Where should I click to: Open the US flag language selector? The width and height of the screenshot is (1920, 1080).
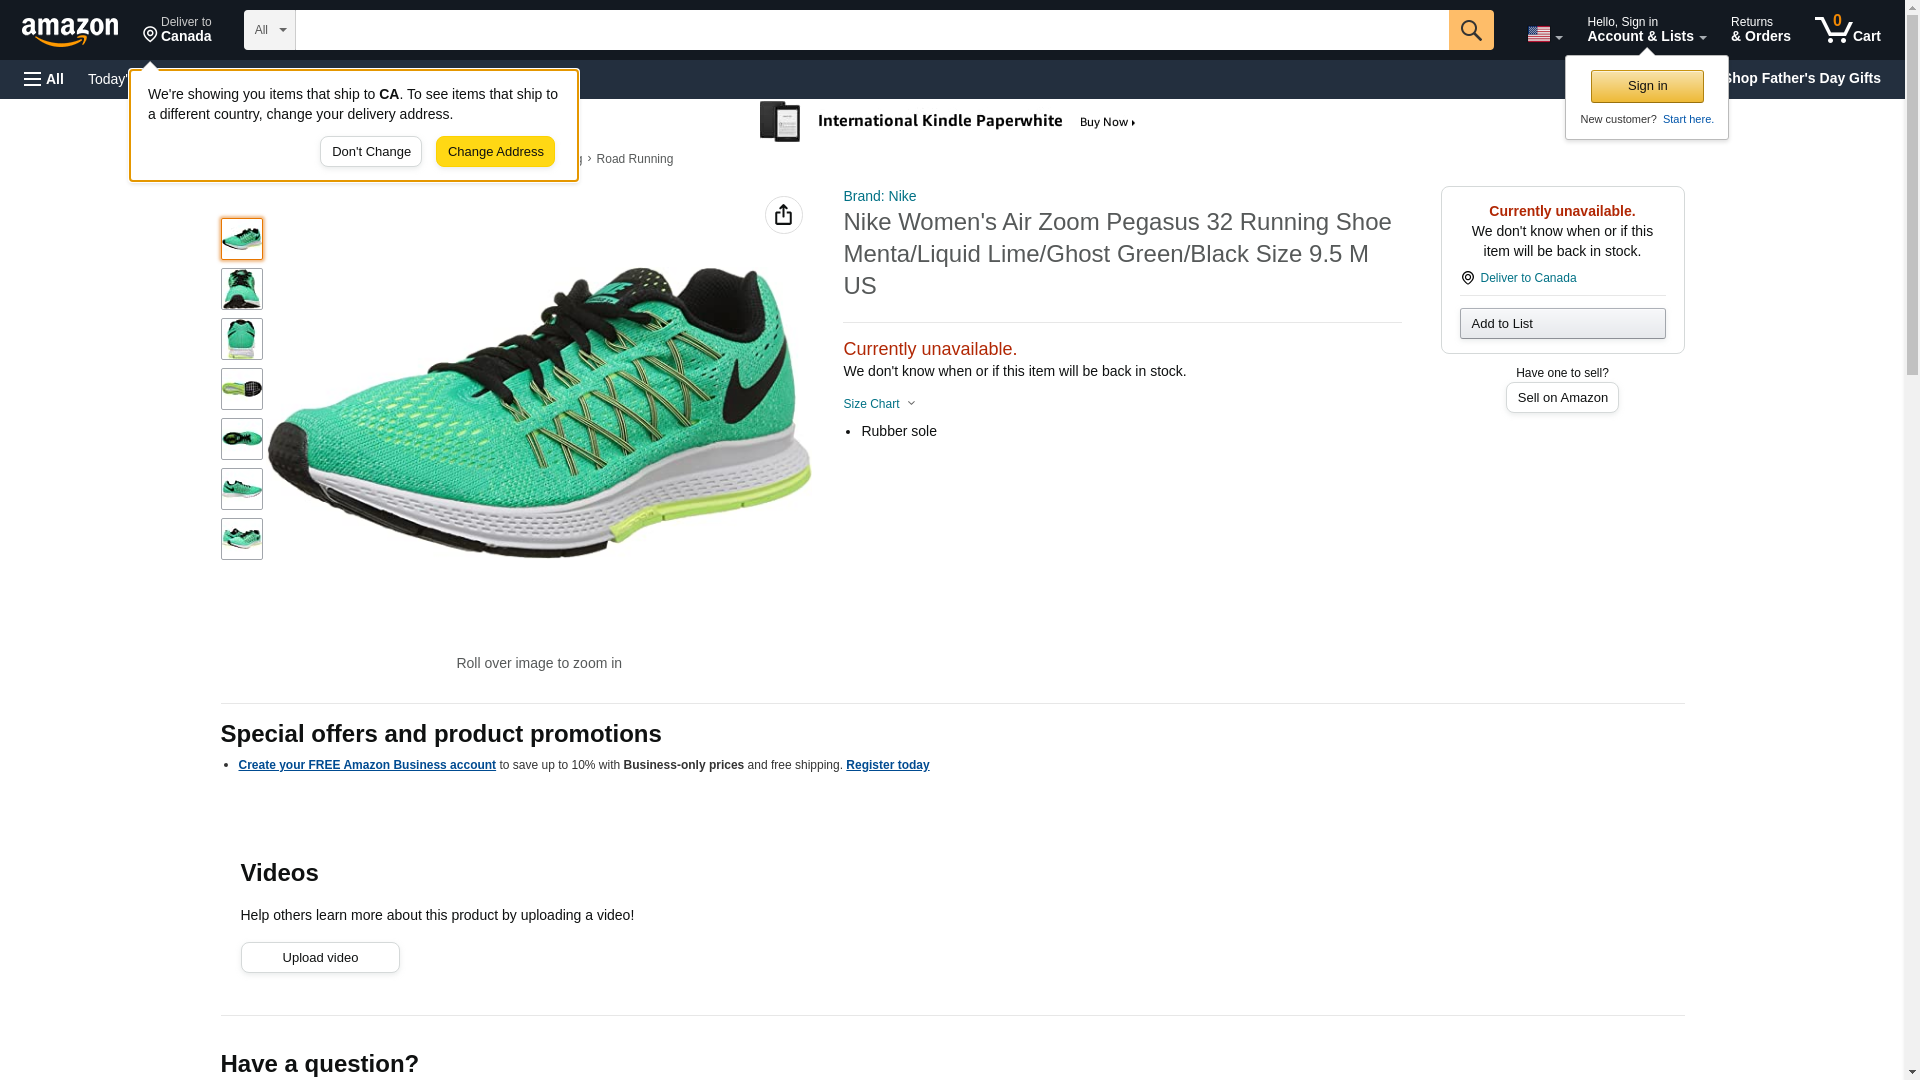click(x=1543, y=34)
